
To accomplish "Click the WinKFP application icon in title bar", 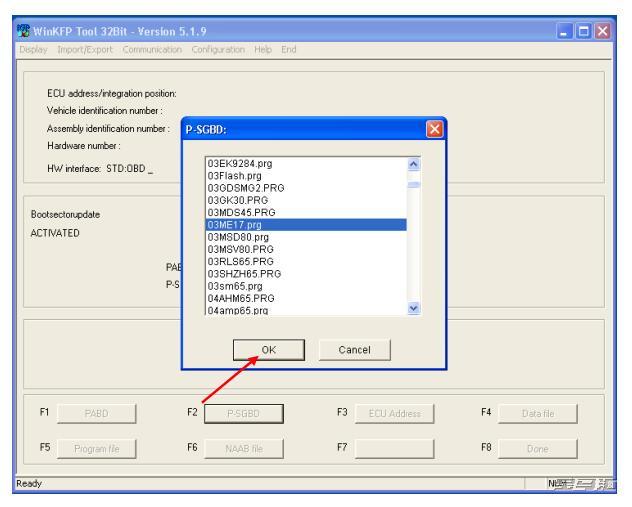I will [x=23, y=31].
